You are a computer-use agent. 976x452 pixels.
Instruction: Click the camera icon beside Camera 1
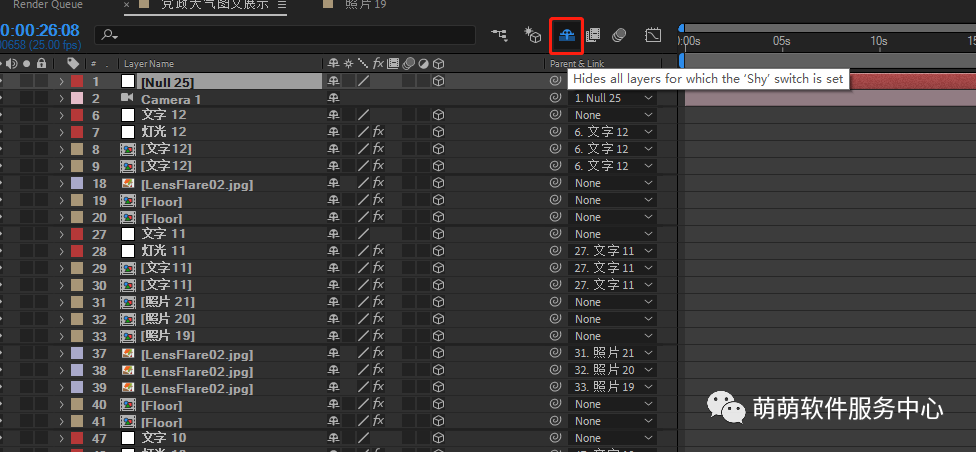[x=127, y=98]
